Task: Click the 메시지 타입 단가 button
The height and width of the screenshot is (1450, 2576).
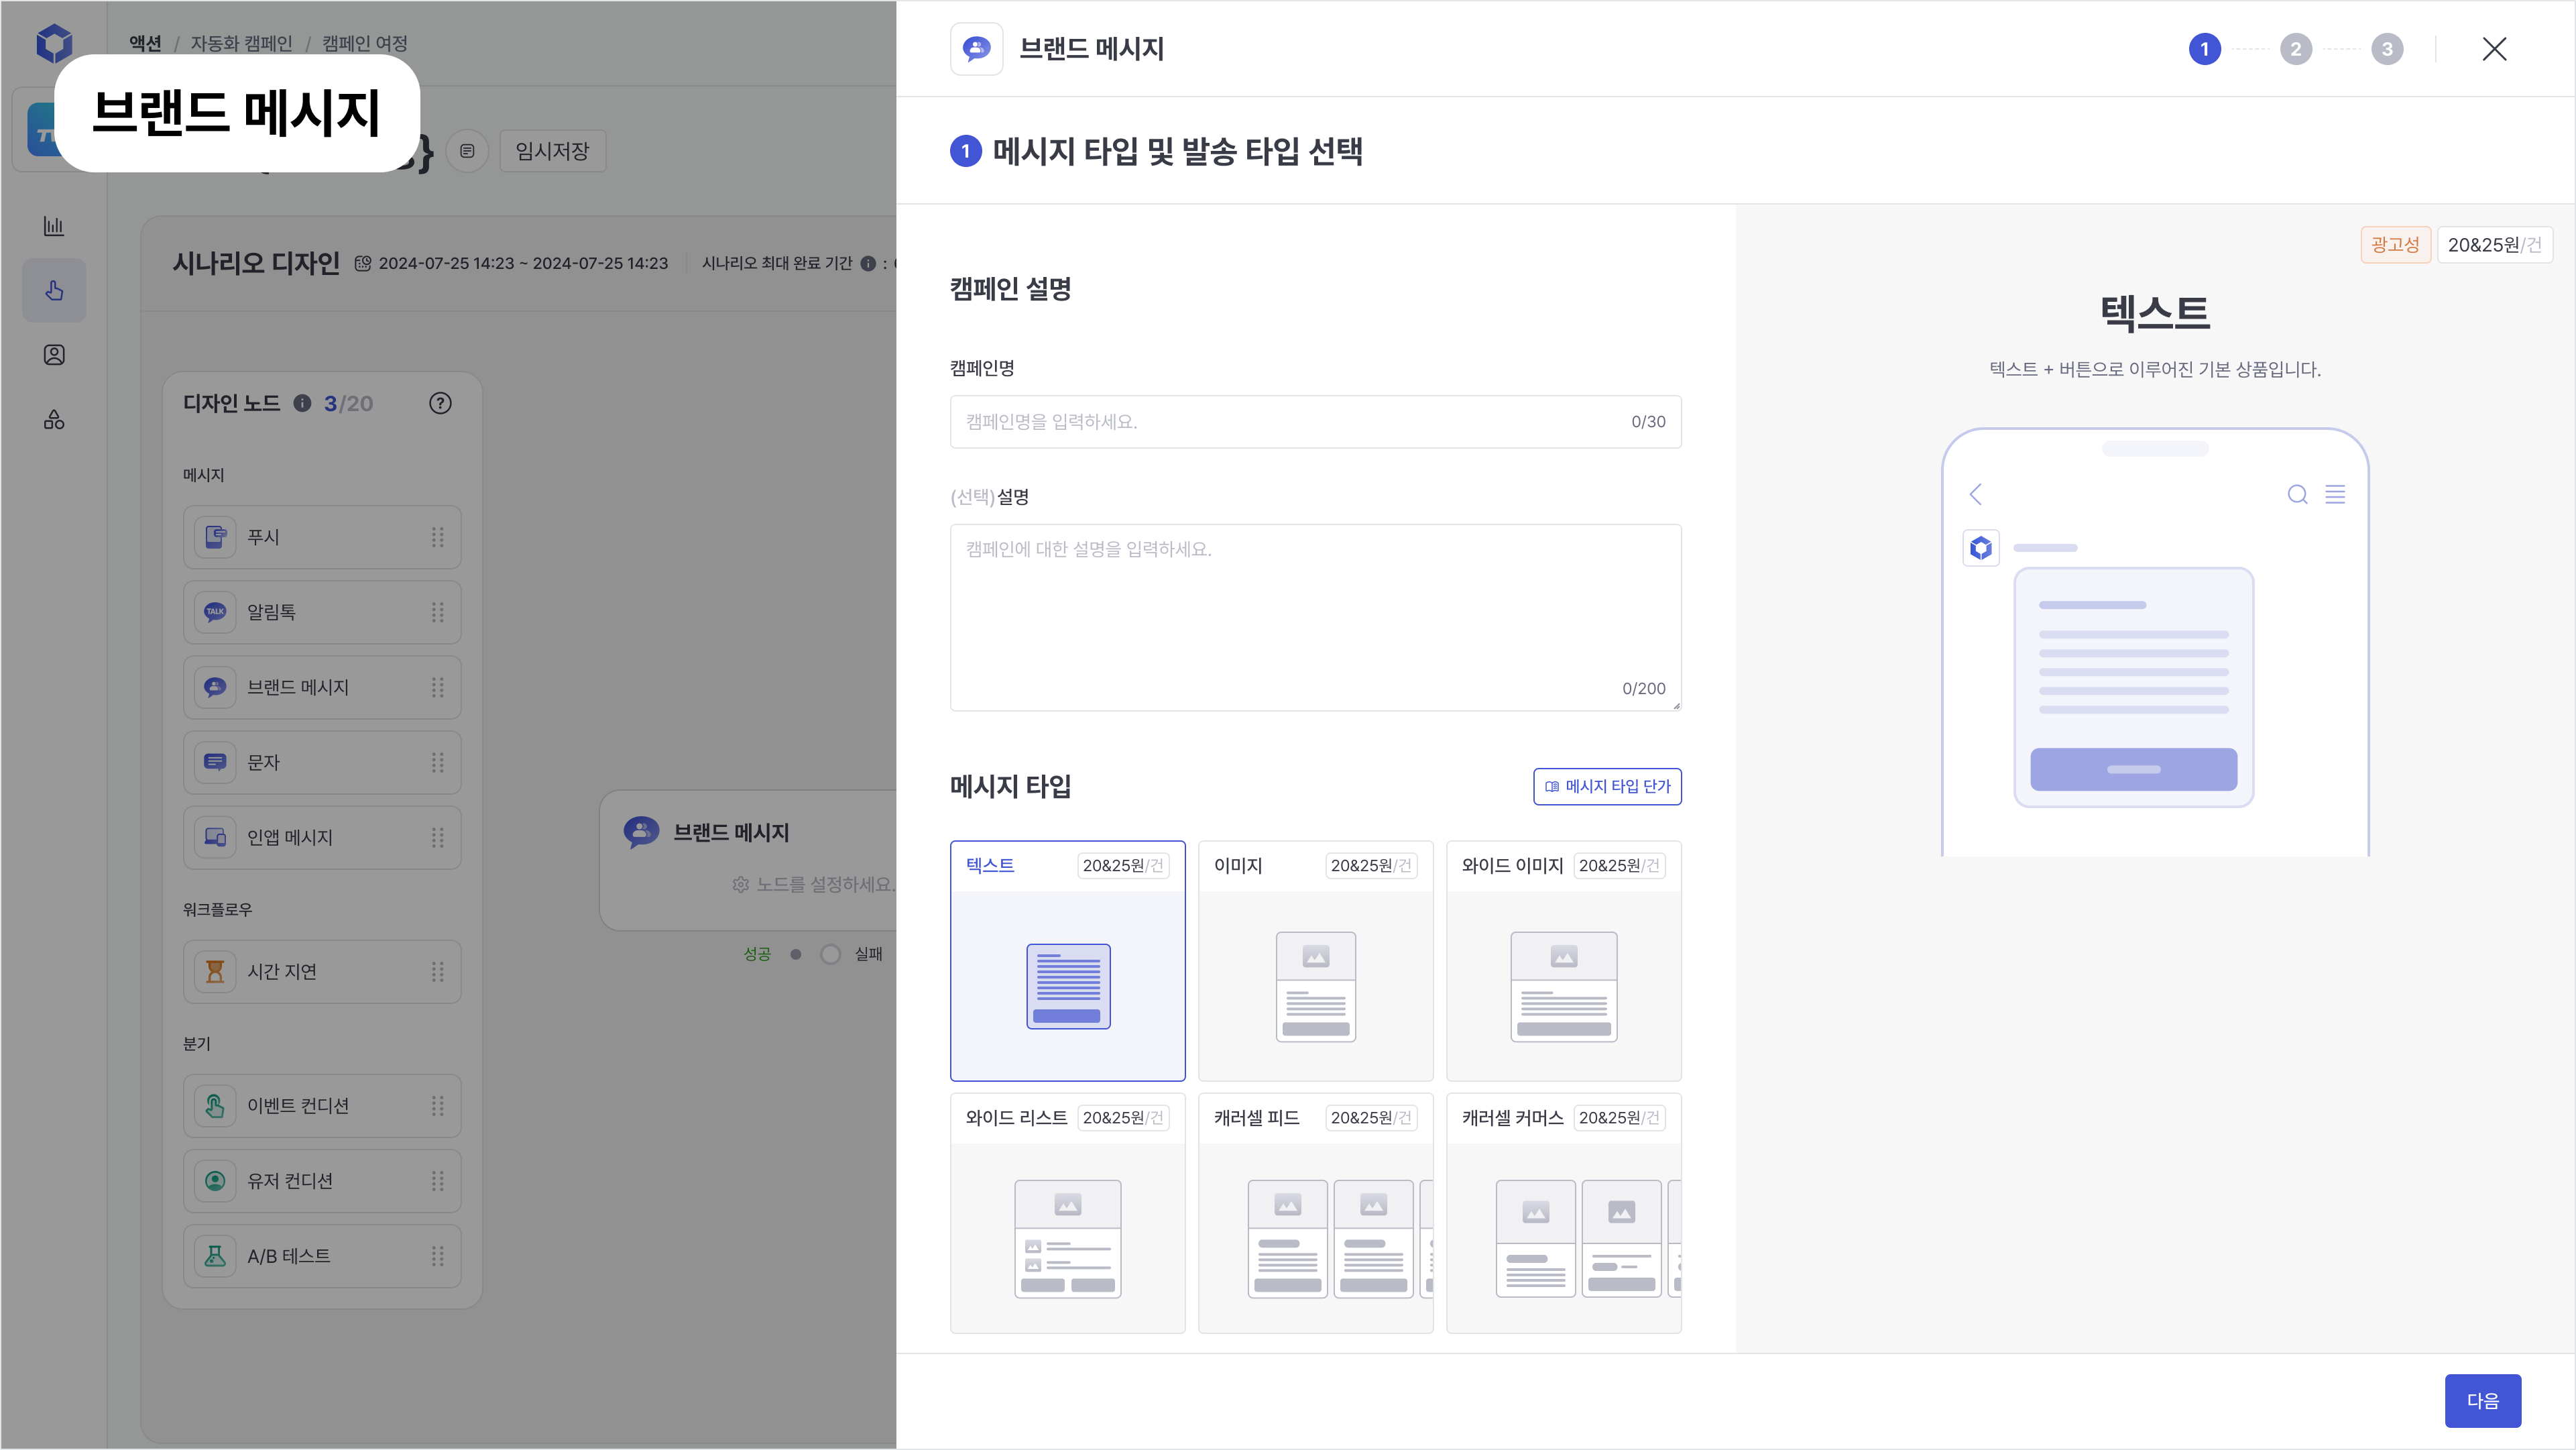Action: coord(1607,786)
